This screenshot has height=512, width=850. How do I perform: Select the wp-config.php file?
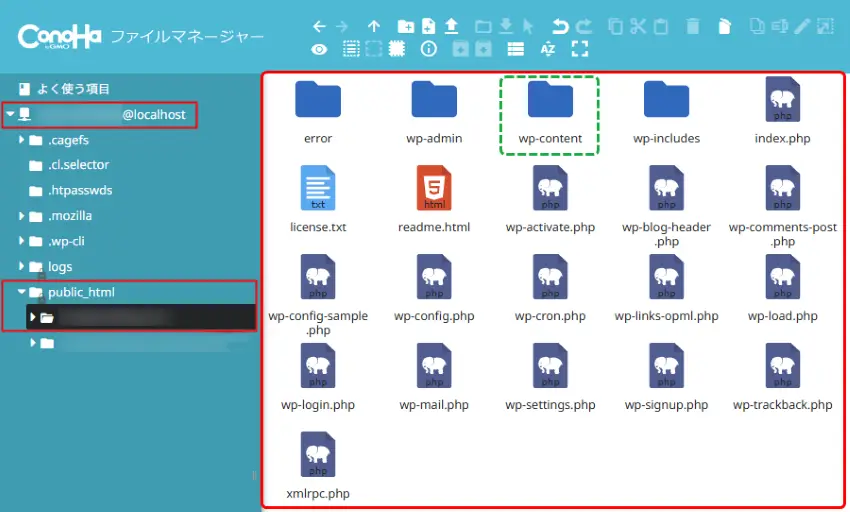pyautogui.click(x=434, y=290)
